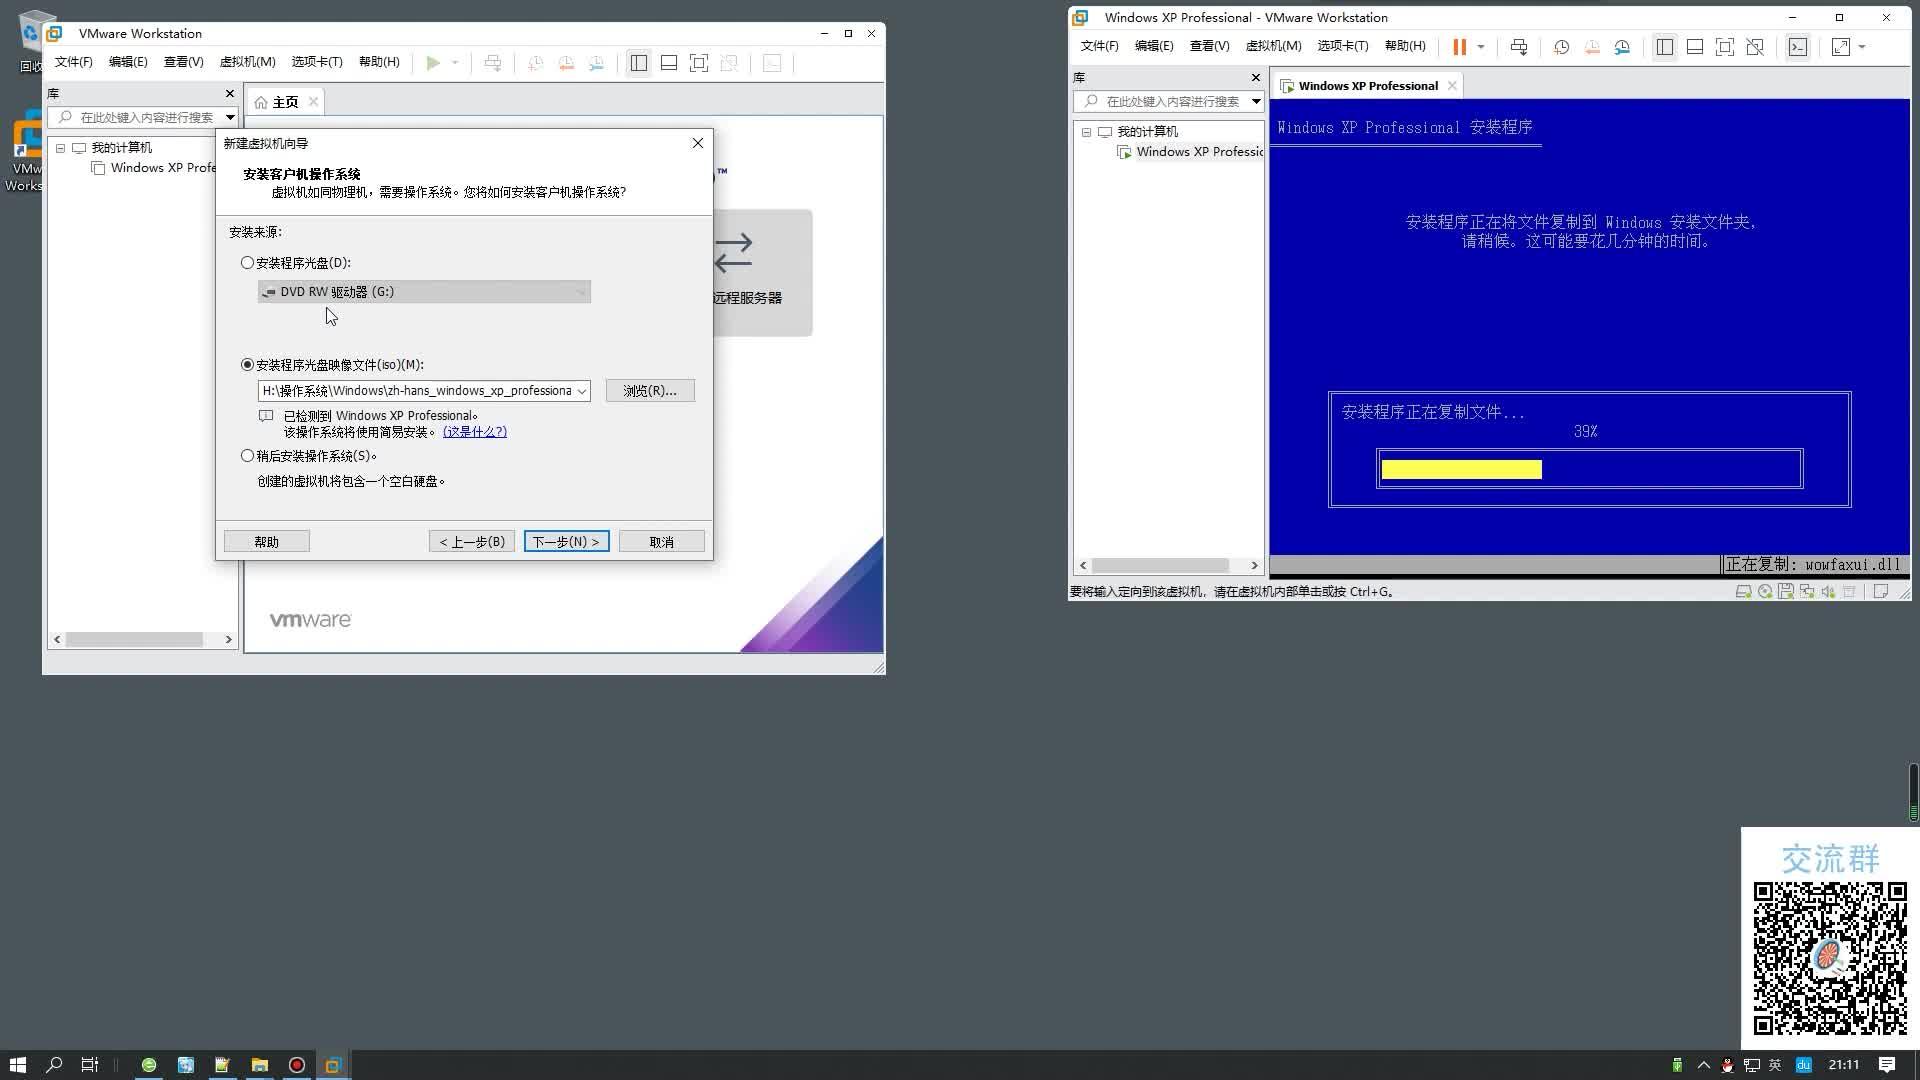Image resolution: width=1920 pixels, height=1080 pixels.
Task: Open library search dropdown in XP window
Action: click(x=1256, y=101)
